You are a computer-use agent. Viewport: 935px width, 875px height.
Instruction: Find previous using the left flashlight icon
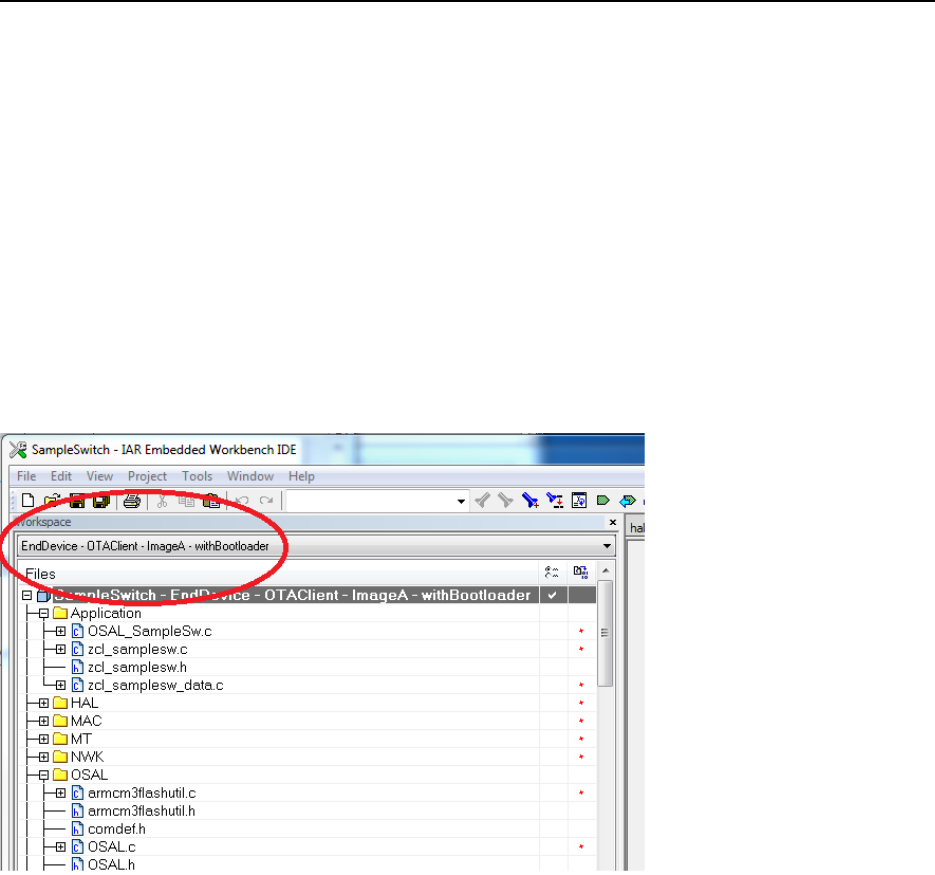482,500
